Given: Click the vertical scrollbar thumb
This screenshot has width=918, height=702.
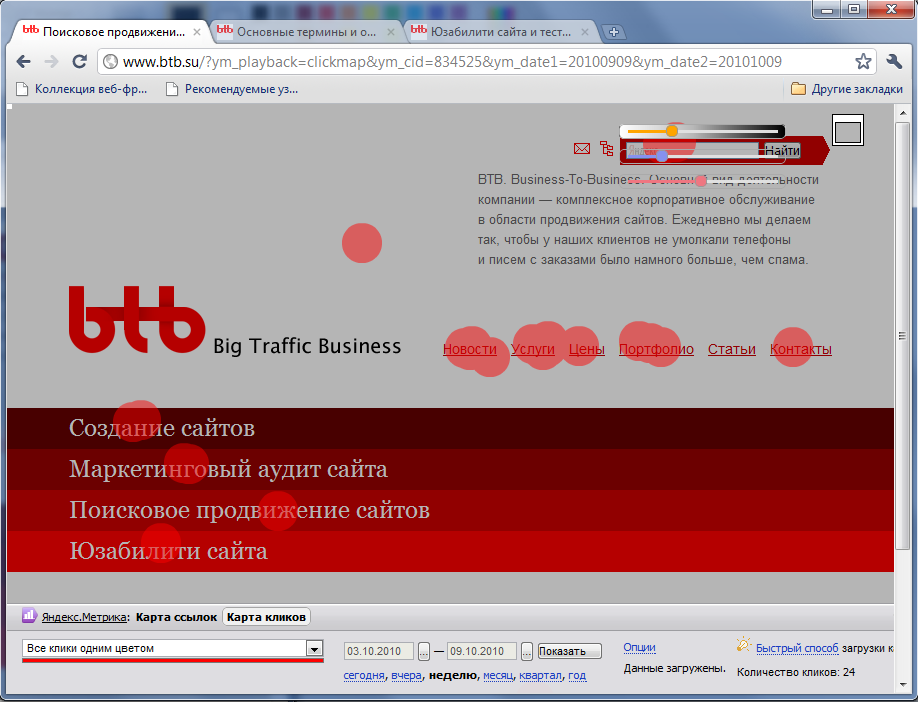Looking at the screenshot, I should (x=902, y=335).
